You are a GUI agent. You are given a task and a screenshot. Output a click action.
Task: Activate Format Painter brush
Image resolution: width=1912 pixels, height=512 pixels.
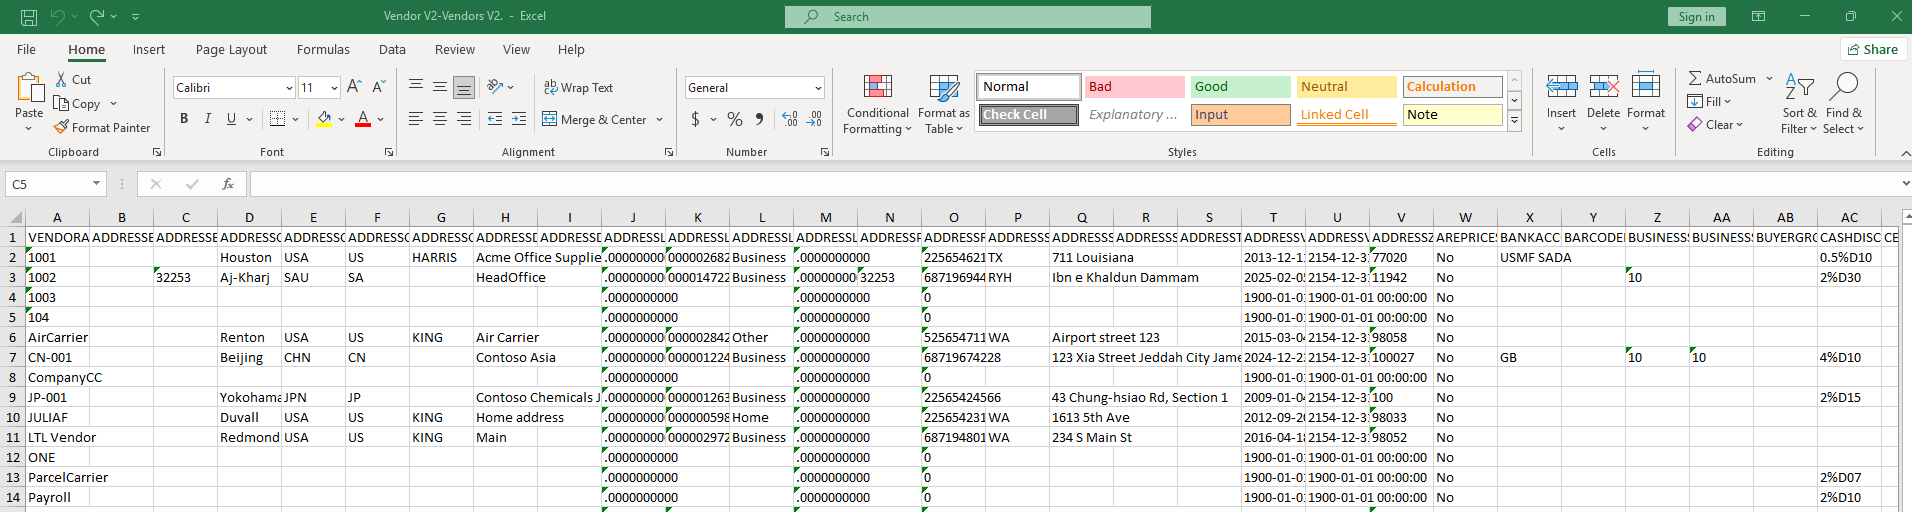point(61,127)
